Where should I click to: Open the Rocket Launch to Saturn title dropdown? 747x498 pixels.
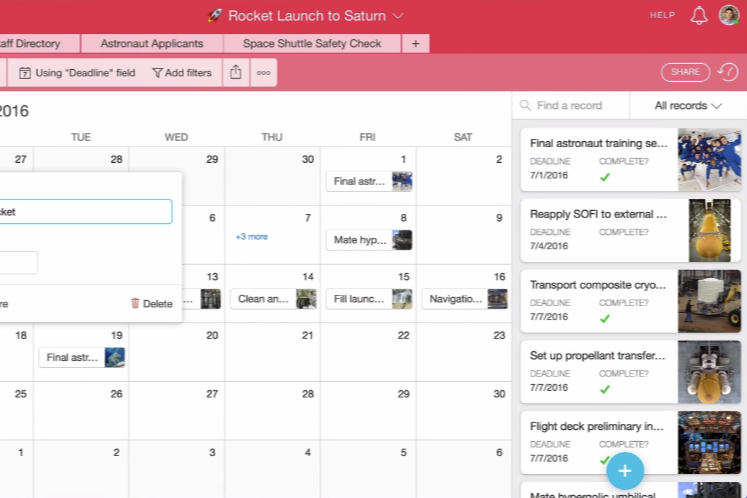pyautogui.click(x=398, y=16)
